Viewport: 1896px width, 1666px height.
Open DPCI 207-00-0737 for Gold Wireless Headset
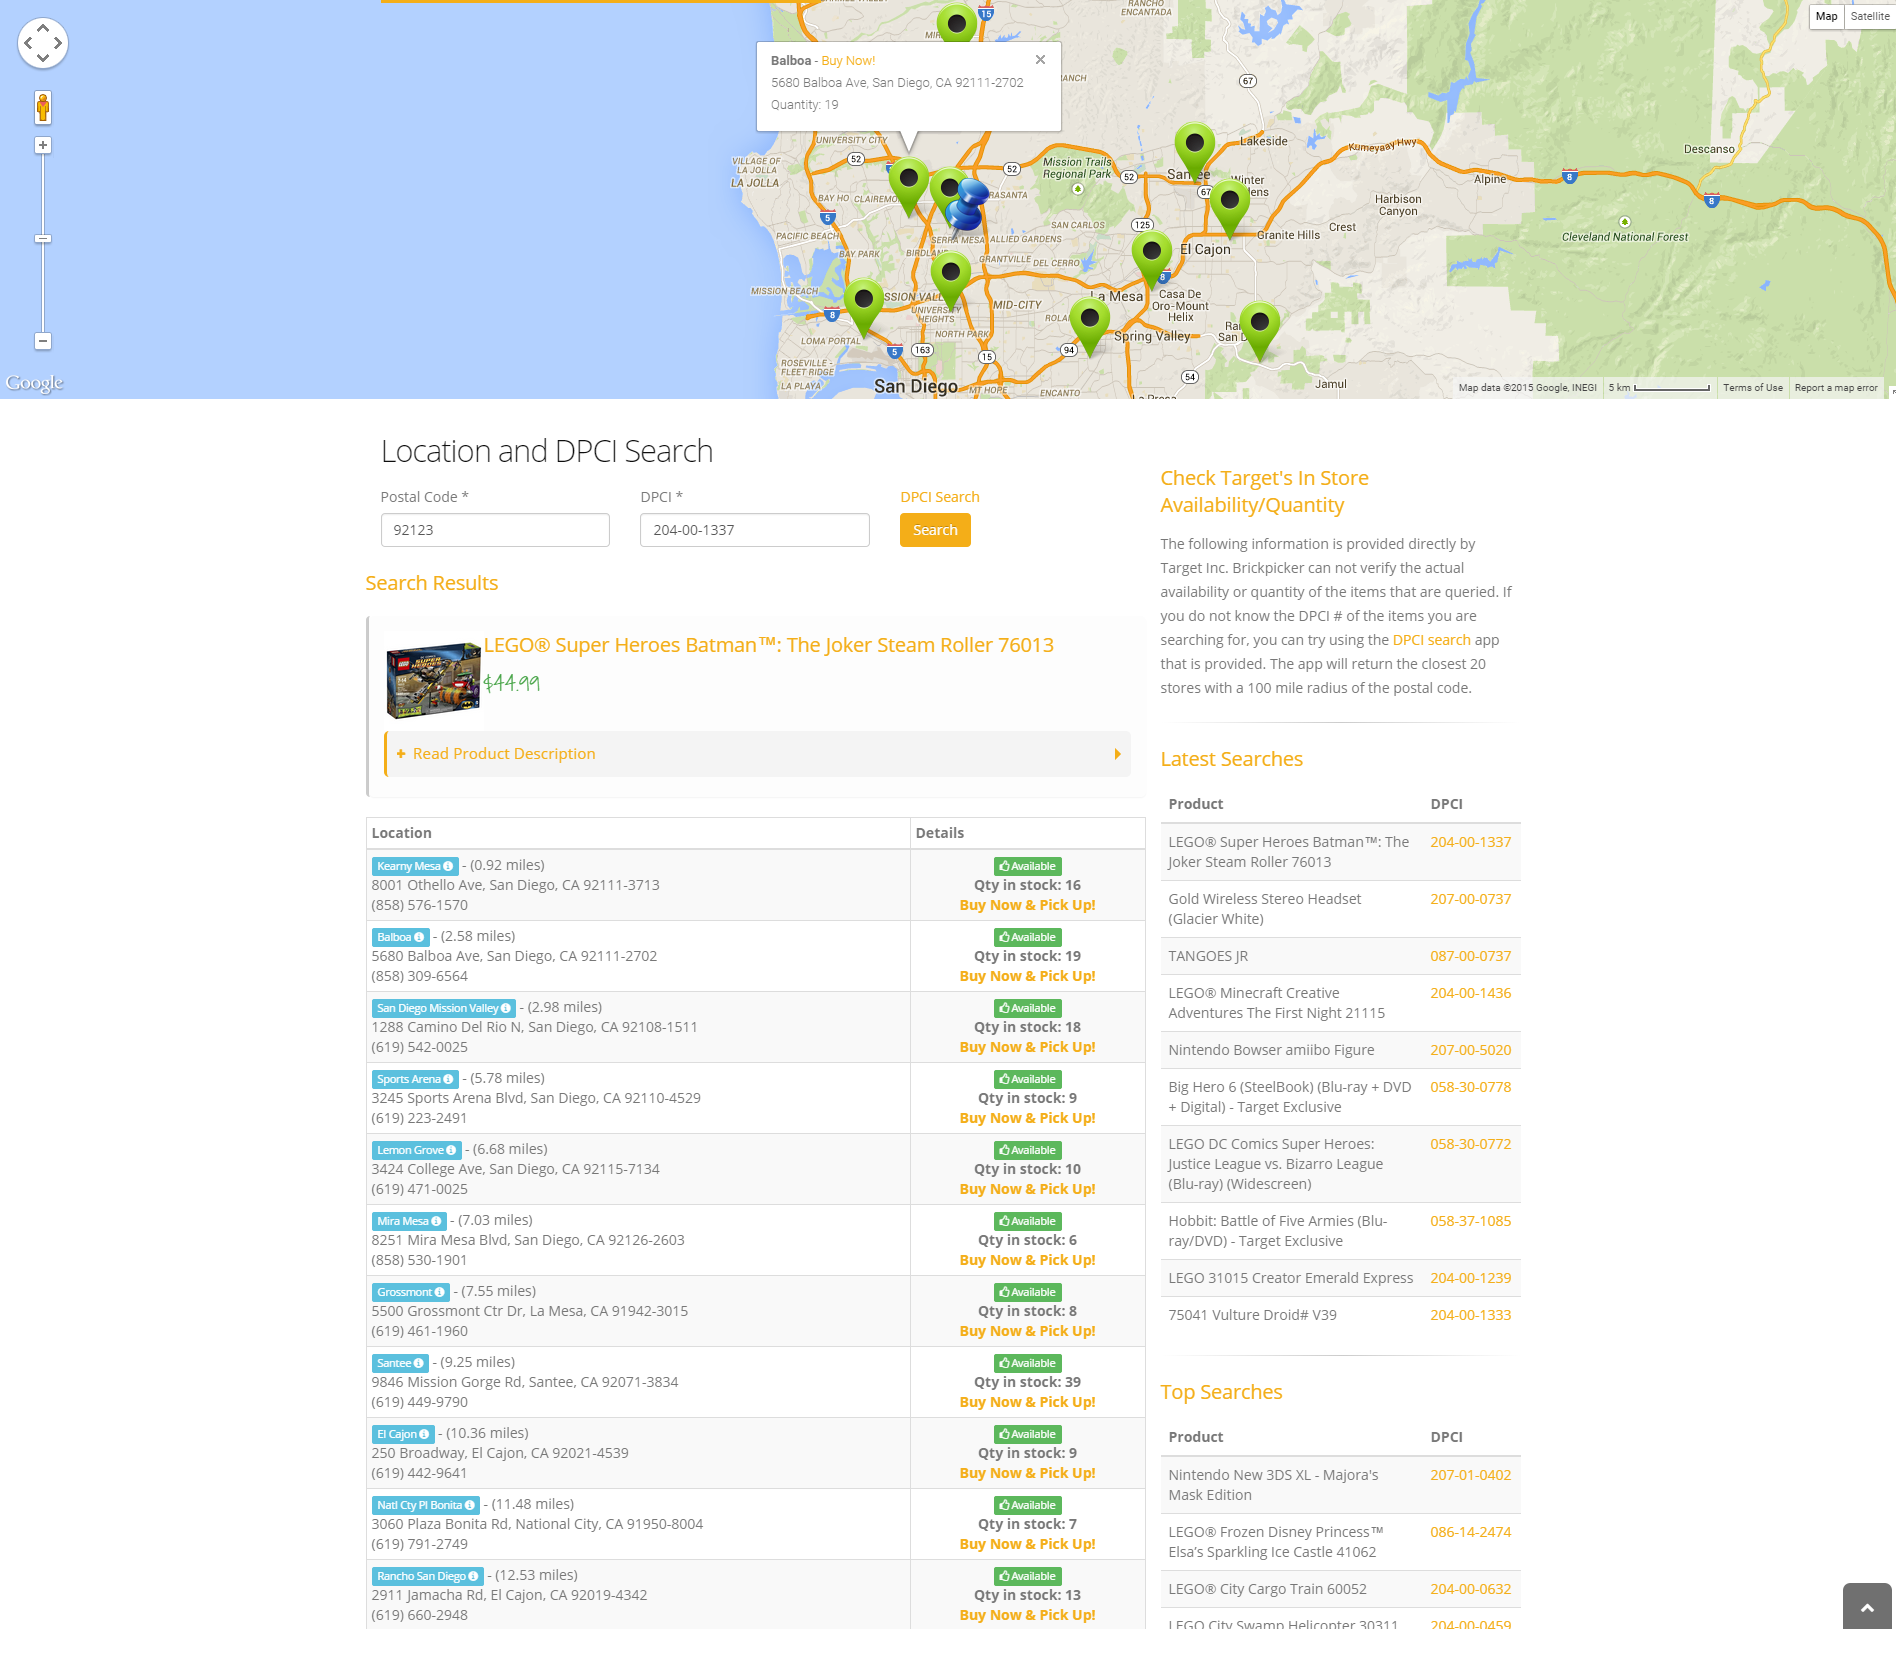click(x=1470, y=899)
